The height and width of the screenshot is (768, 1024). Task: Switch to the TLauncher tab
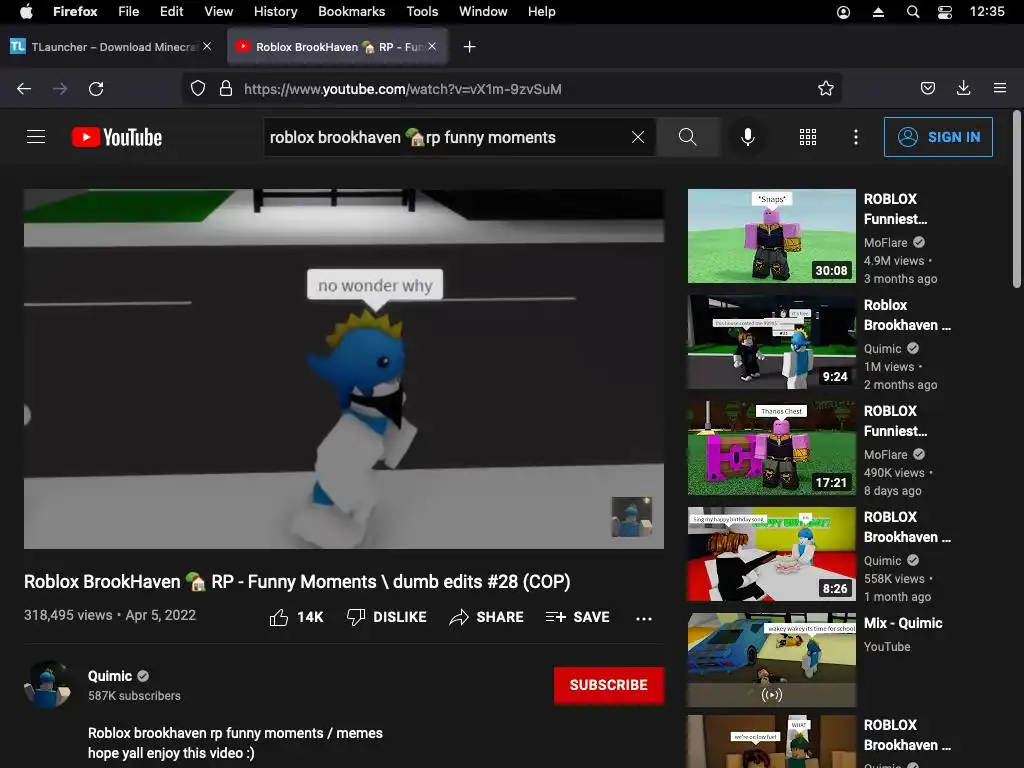(110, 46)
